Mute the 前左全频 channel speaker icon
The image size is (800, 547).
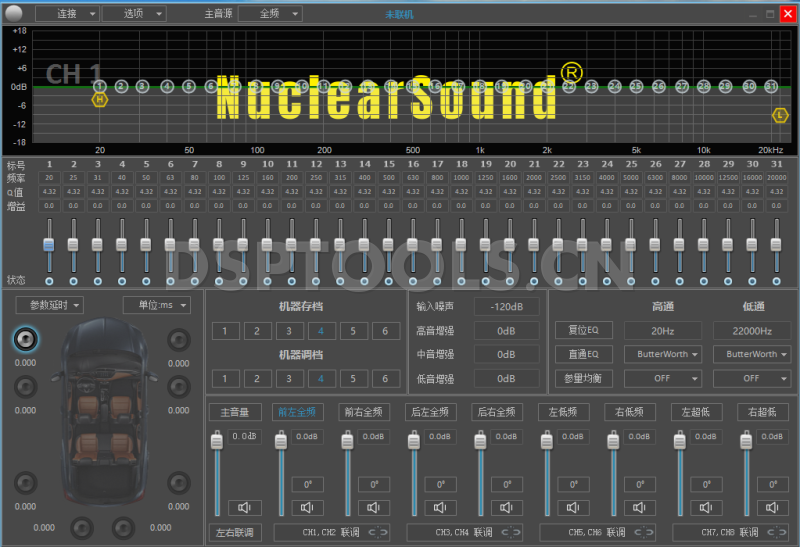307,507
